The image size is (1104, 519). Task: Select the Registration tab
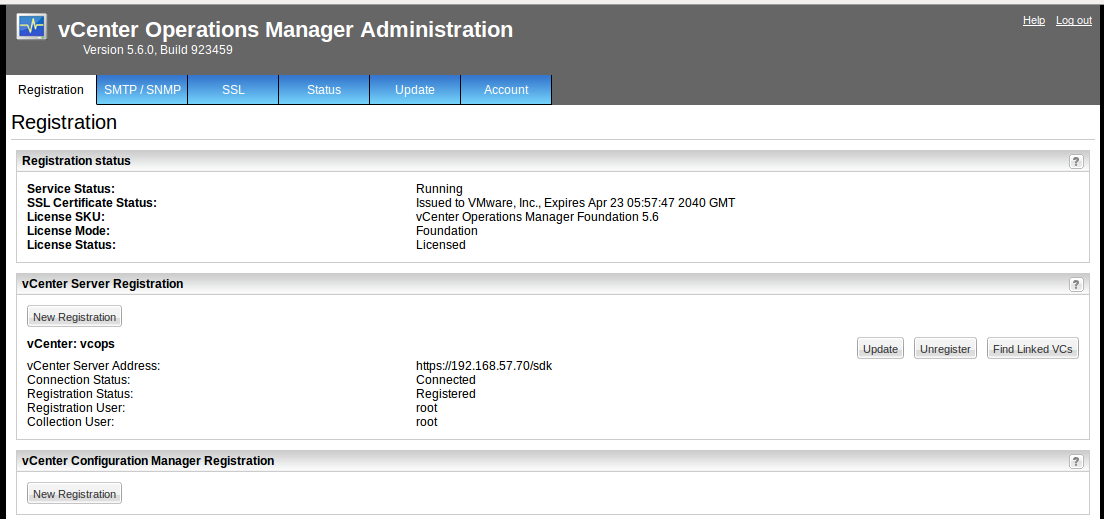51,90
